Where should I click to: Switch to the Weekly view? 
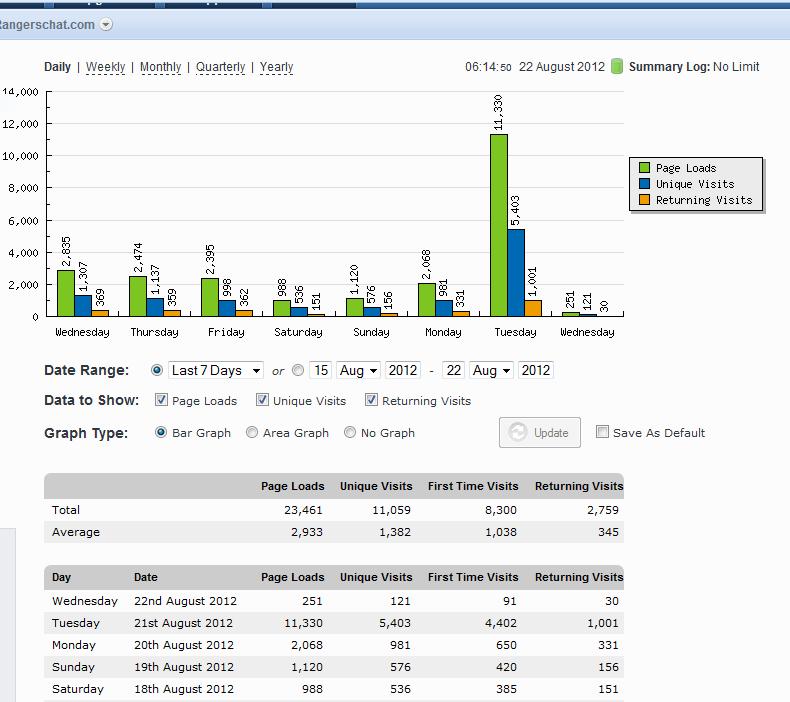105,67
